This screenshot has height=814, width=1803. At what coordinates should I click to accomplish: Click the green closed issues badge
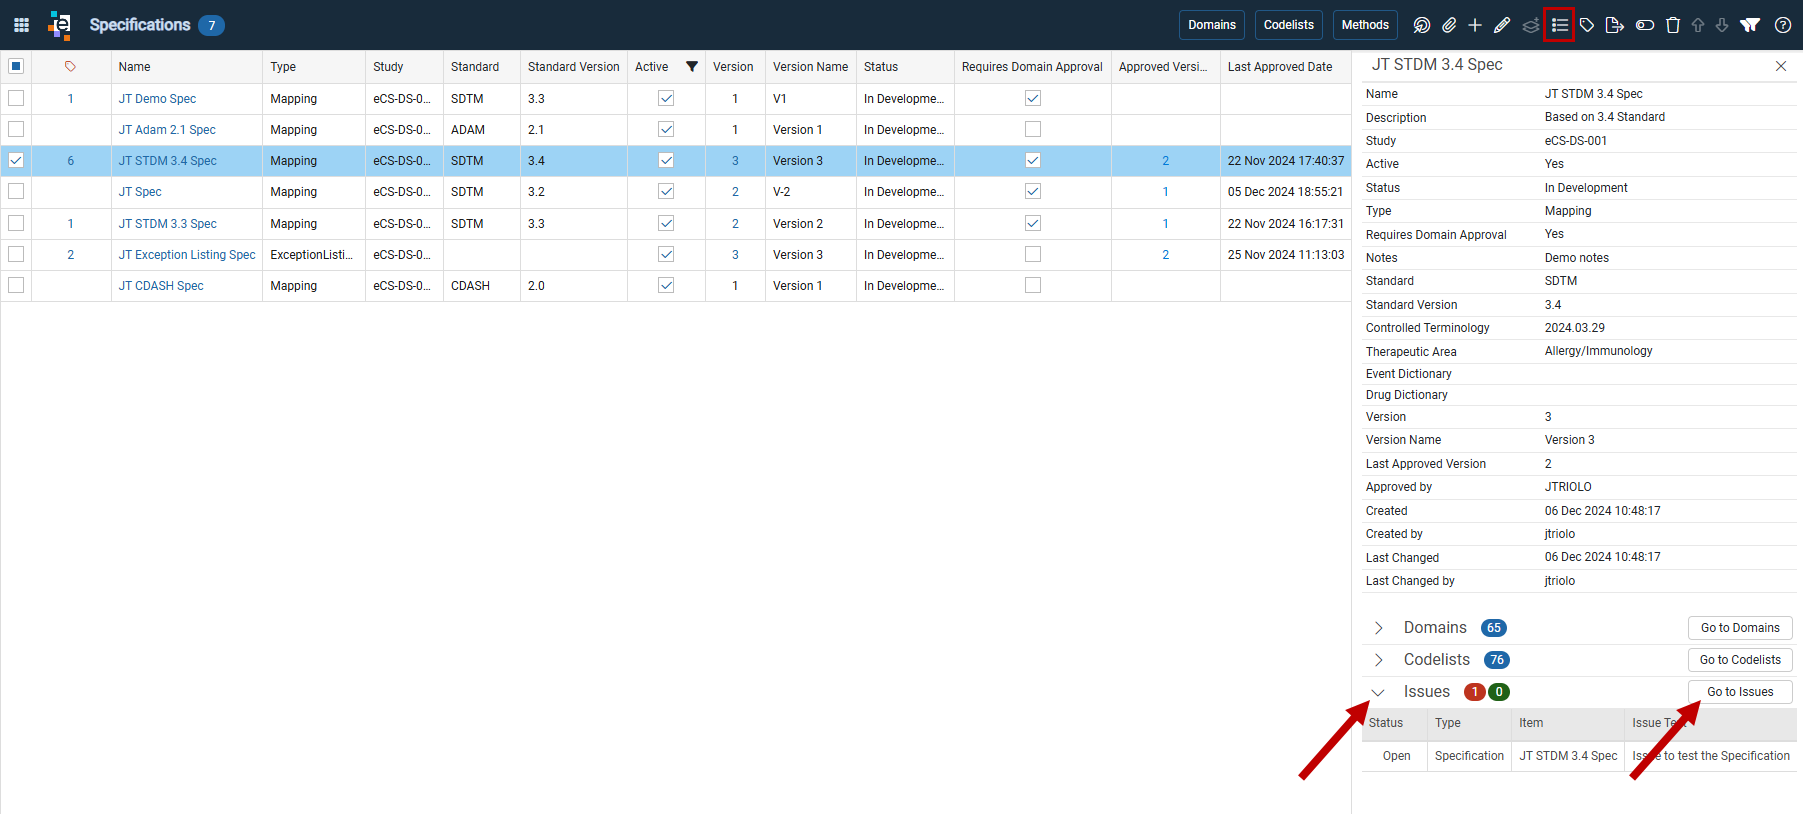pyautogui.click(x=1499, y=692)
